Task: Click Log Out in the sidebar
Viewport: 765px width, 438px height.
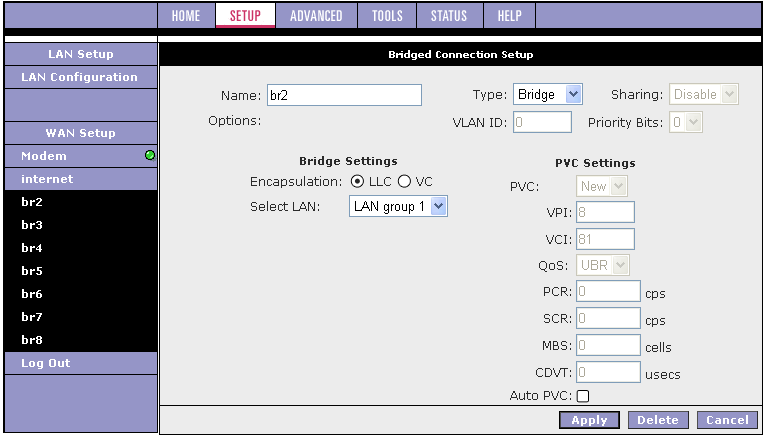Action: 81,363
